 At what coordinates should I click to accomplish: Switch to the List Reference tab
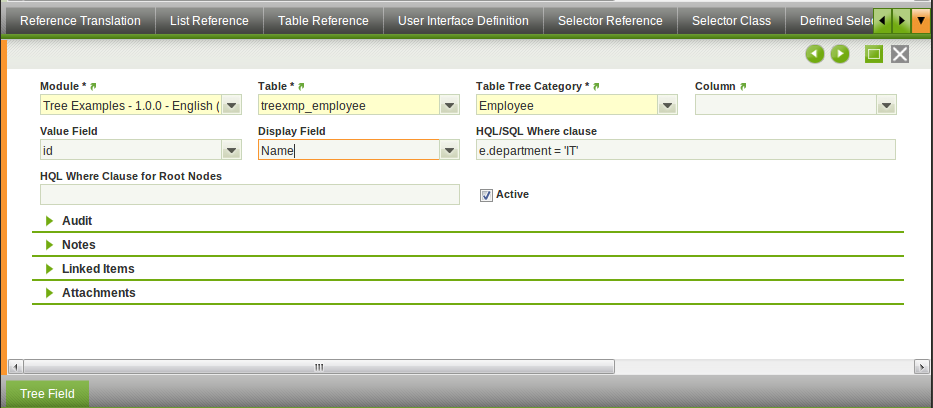(209, 20)
